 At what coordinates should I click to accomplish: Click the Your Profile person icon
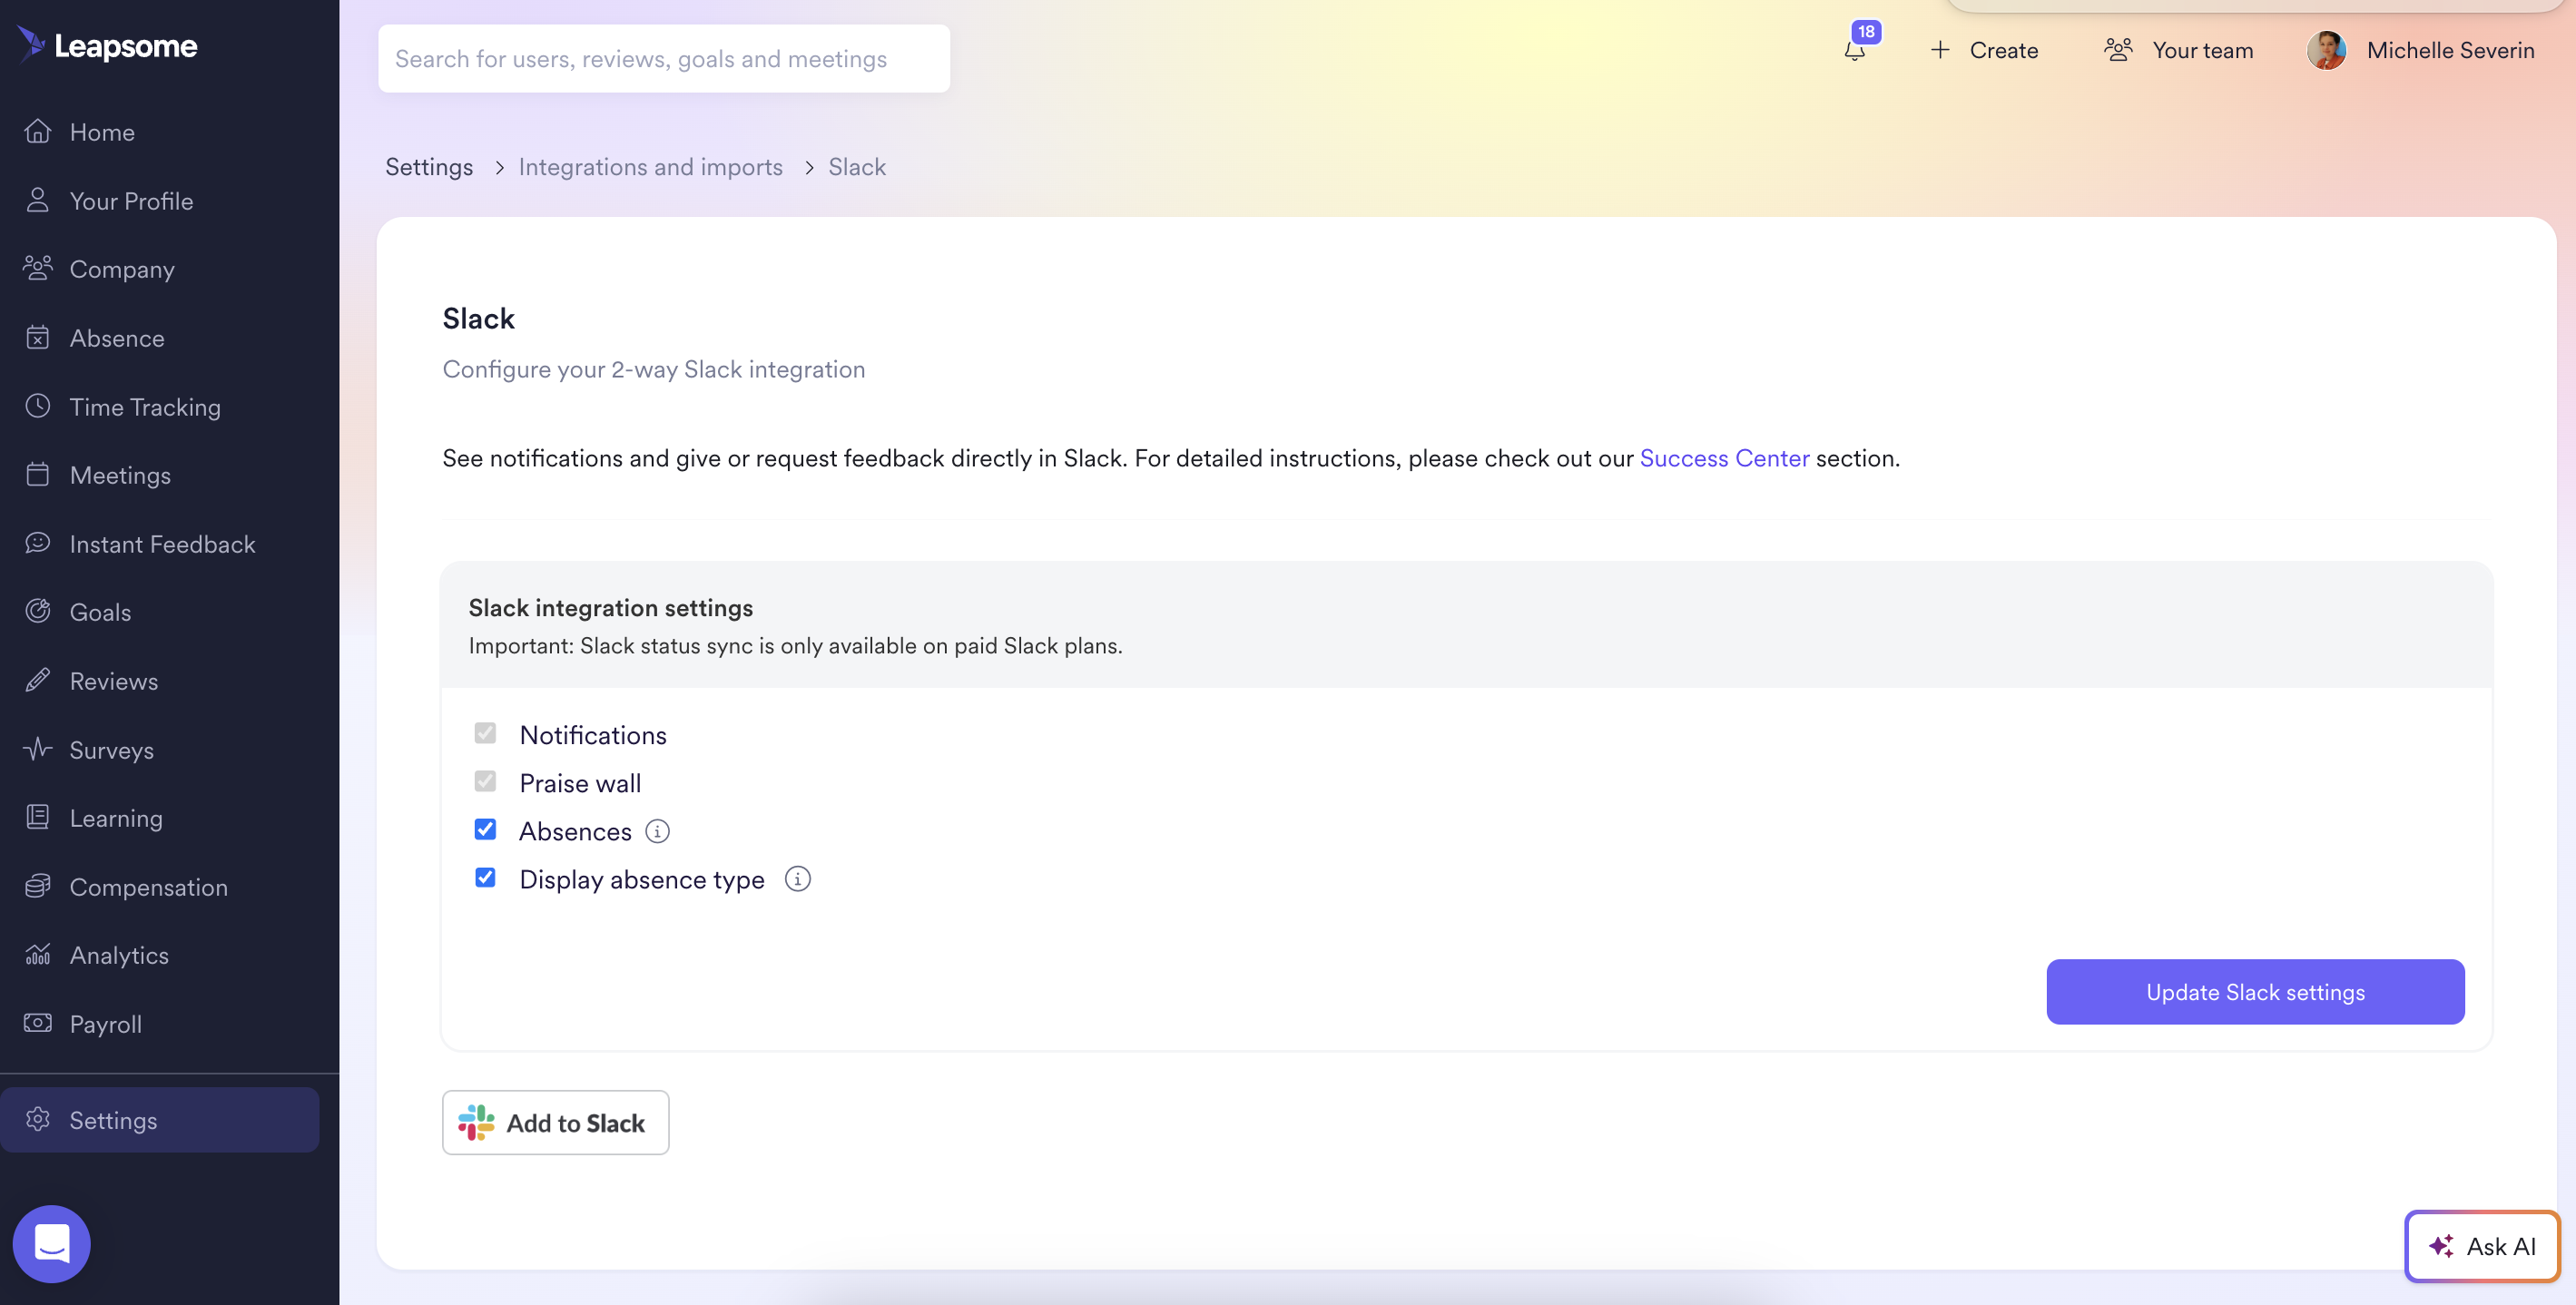tap(38, 200)
